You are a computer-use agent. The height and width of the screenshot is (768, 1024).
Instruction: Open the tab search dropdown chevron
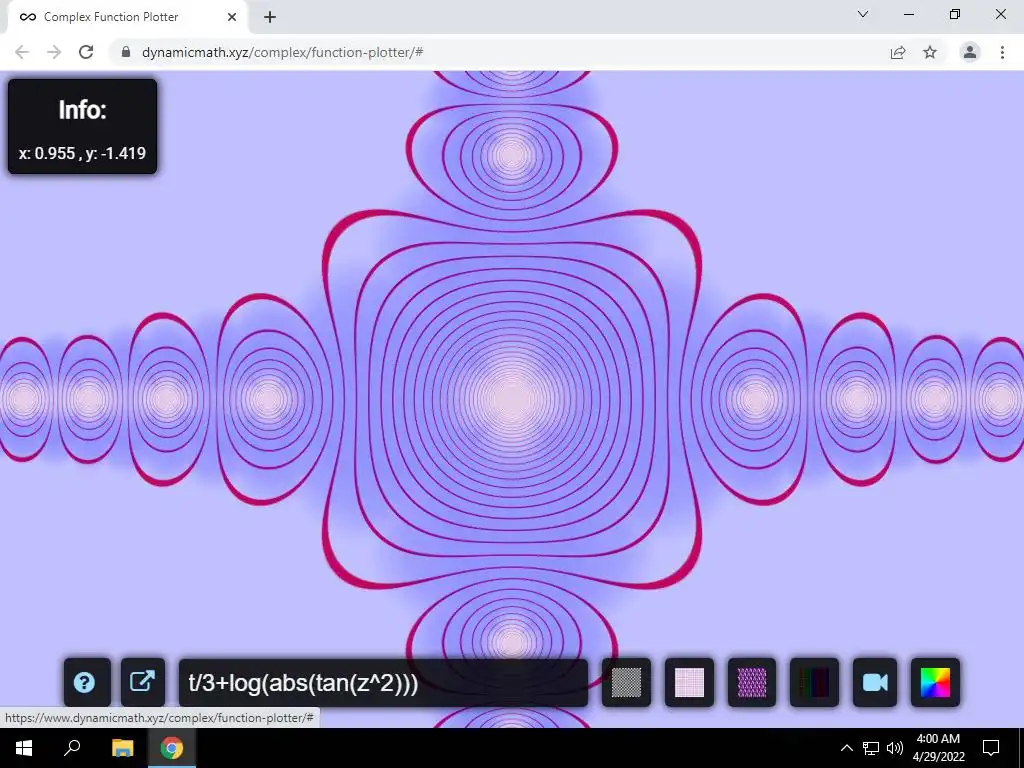[x=863, y=14]
